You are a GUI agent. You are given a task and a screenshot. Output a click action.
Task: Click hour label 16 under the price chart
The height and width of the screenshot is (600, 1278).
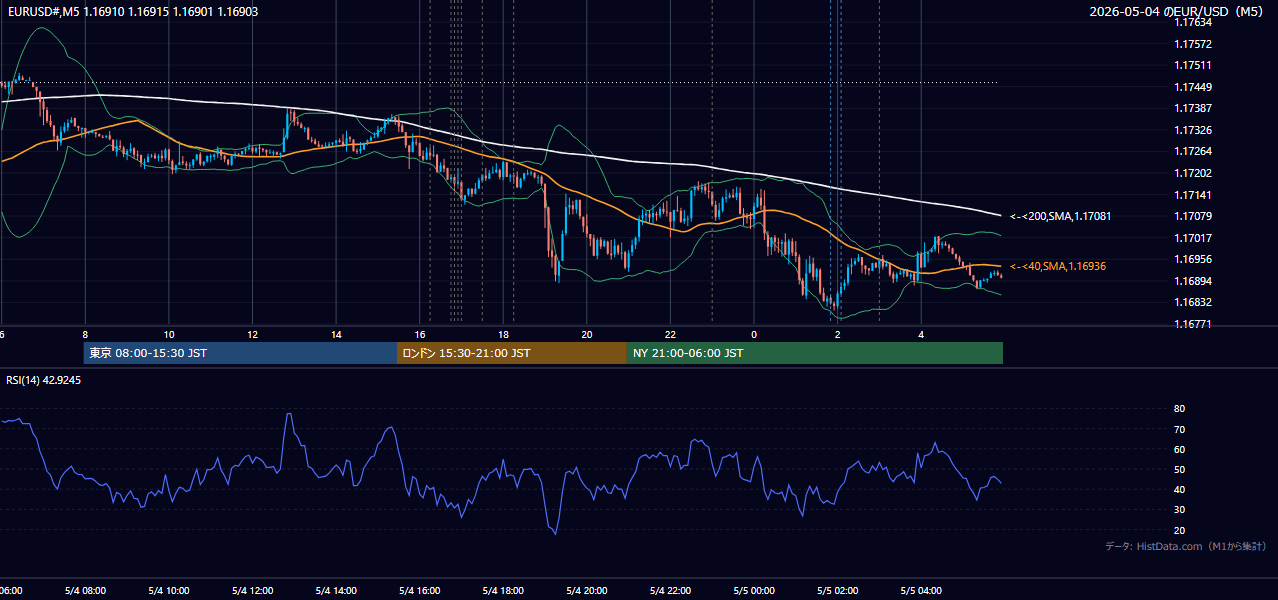pos(420,334)
